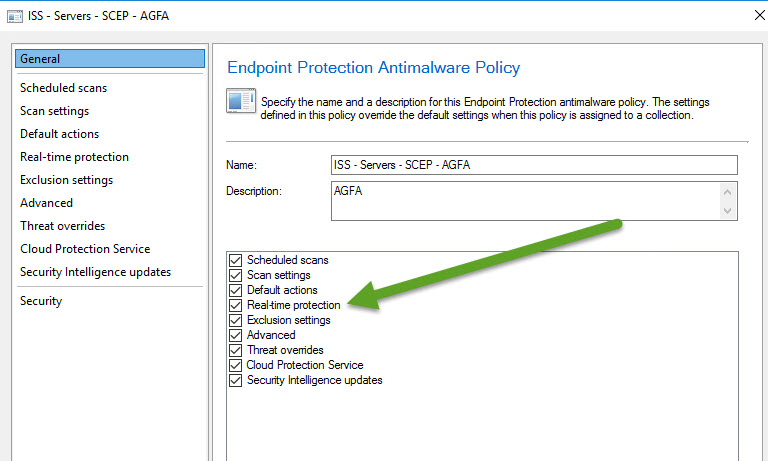
Task: Select the General page in sidebar
Action: 110,59
